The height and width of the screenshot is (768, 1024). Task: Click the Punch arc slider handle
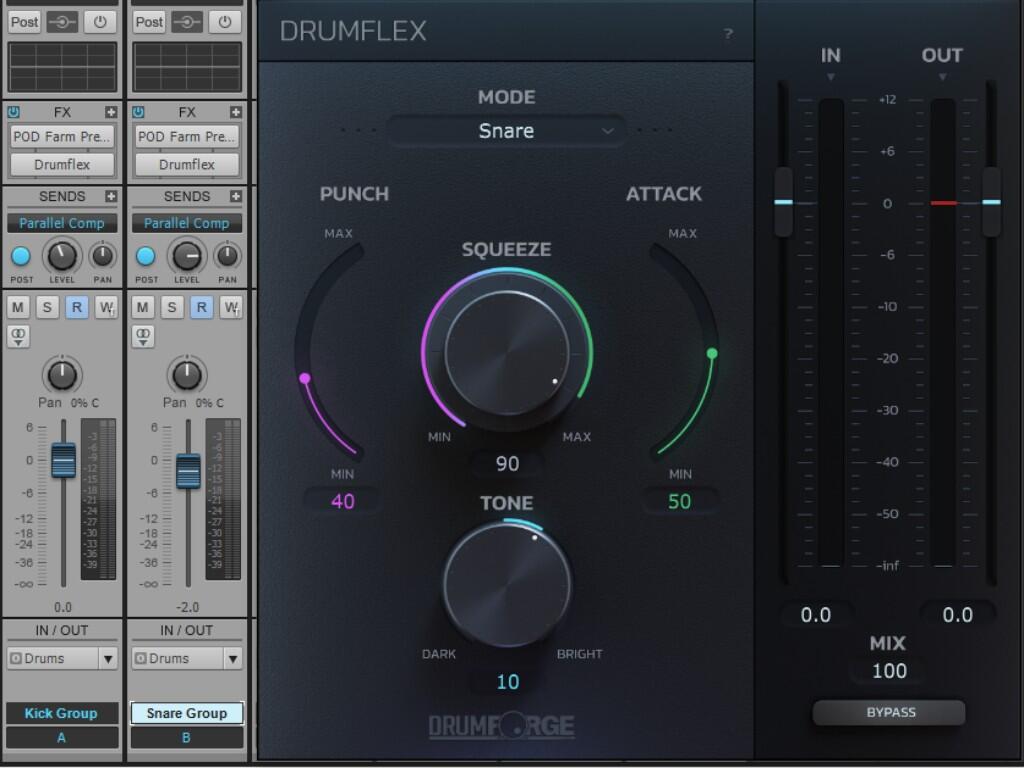pyautogui.click(x=304, y=378)
